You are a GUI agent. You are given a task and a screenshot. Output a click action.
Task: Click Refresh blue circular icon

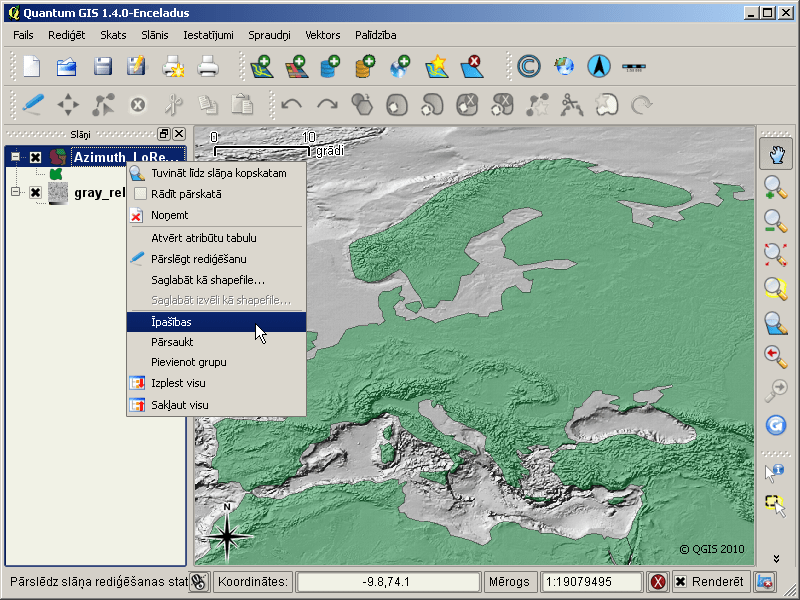(776, 425)
